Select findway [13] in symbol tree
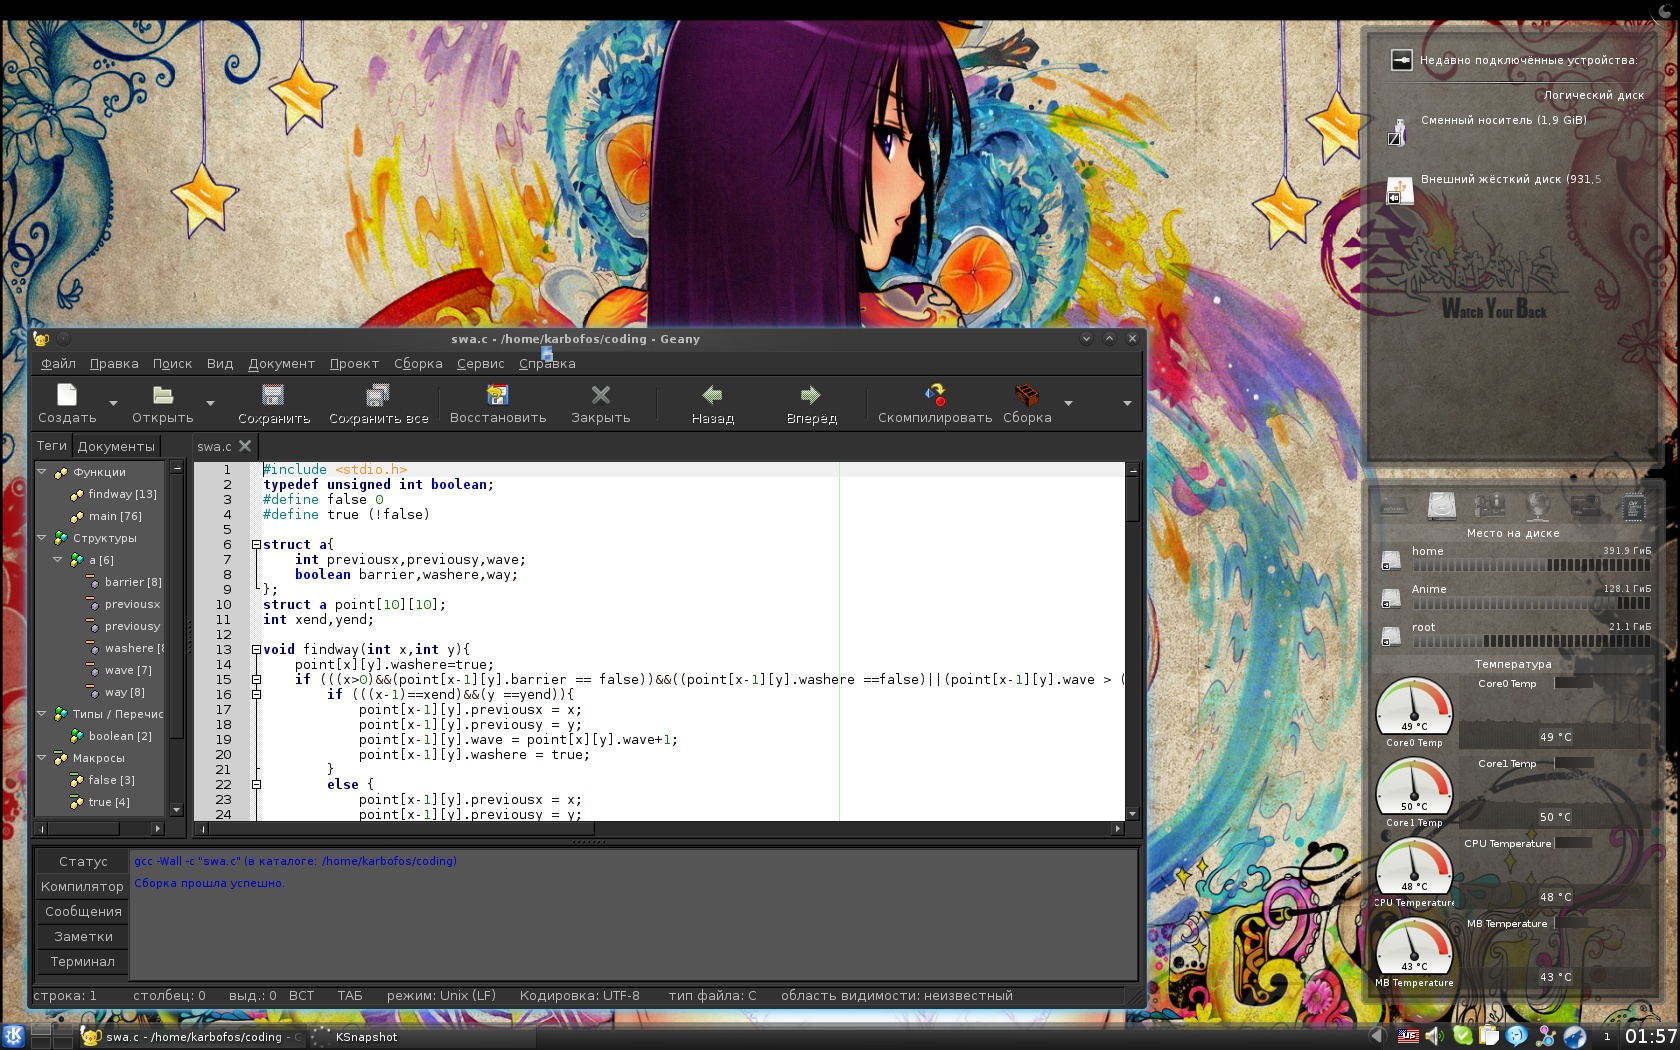The image size is (1680, 1050). [122, 494]
